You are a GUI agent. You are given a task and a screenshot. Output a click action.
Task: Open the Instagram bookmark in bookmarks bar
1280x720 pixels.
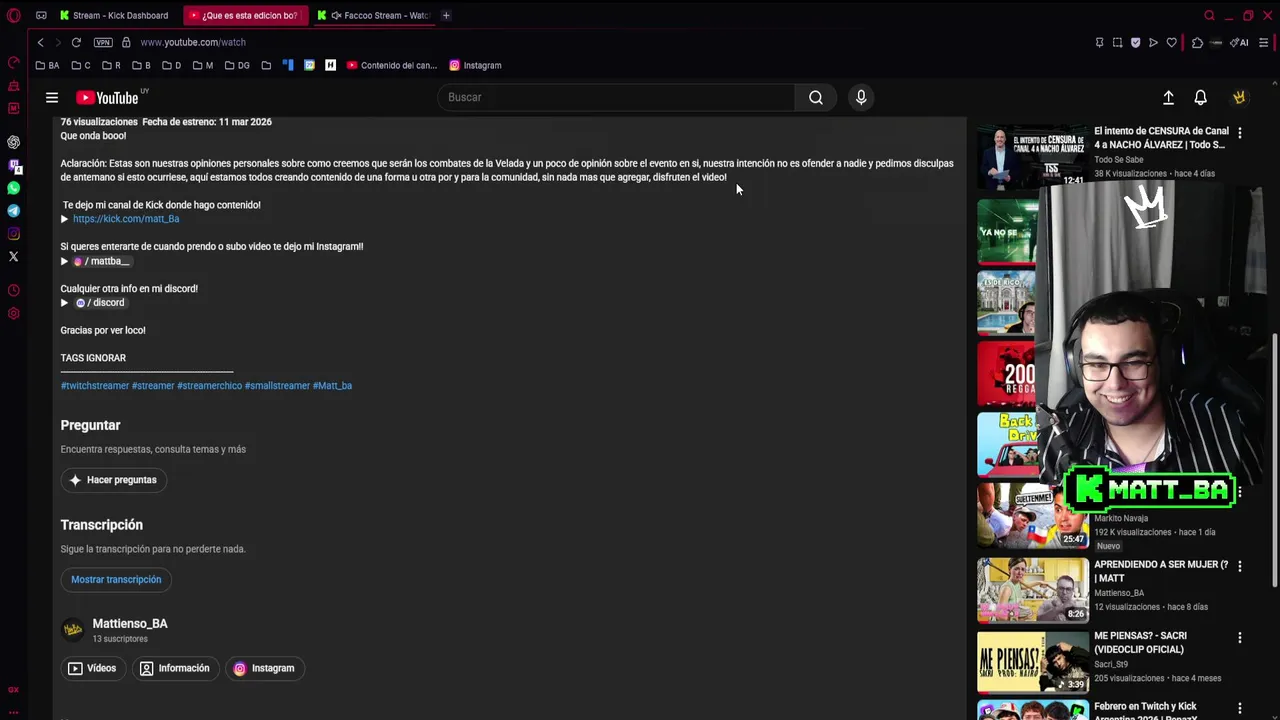(x=475, y=65)
